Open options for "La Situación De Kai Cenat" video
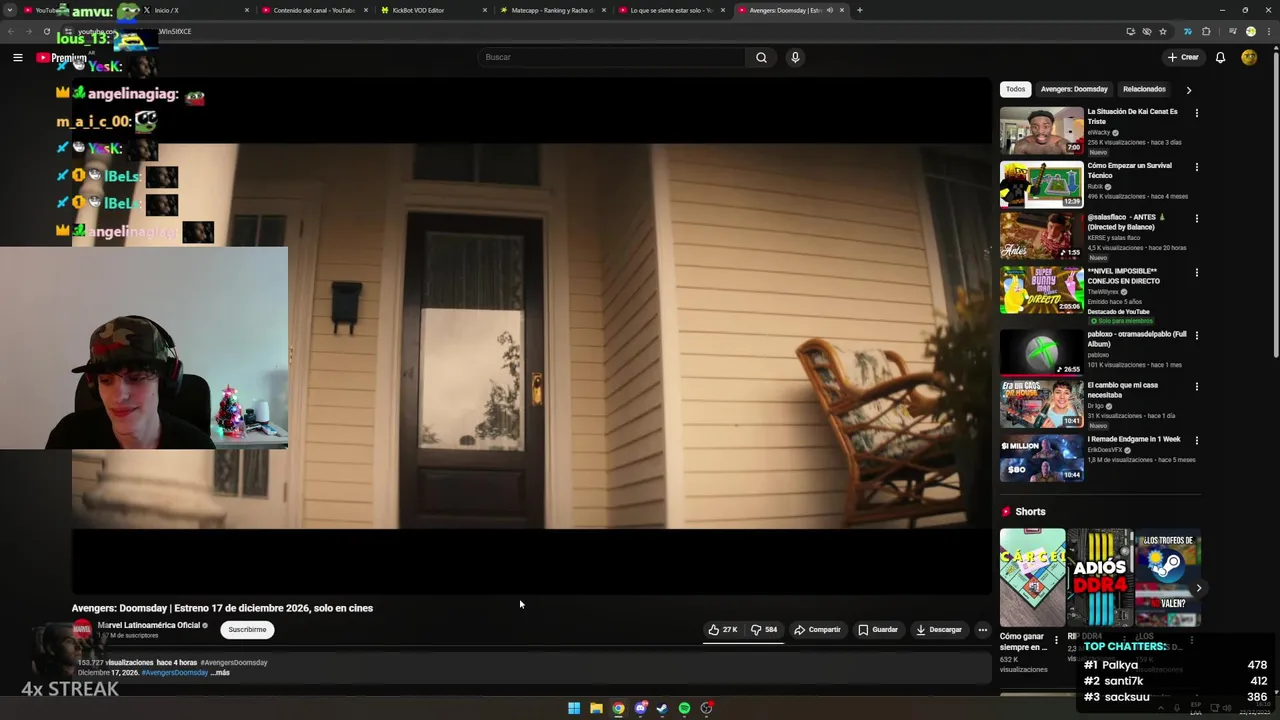This screenshot has width=1280, height=720. click(1196, 113)
